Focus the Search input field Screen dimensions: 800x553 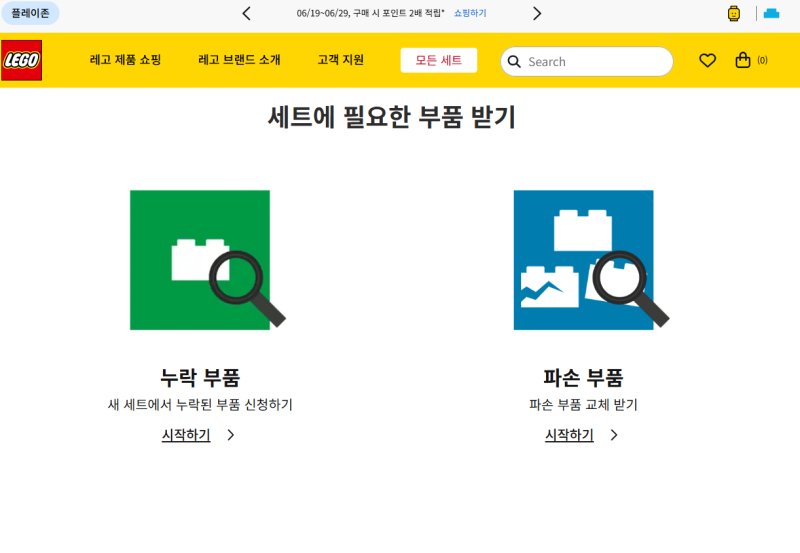[587, 62]
